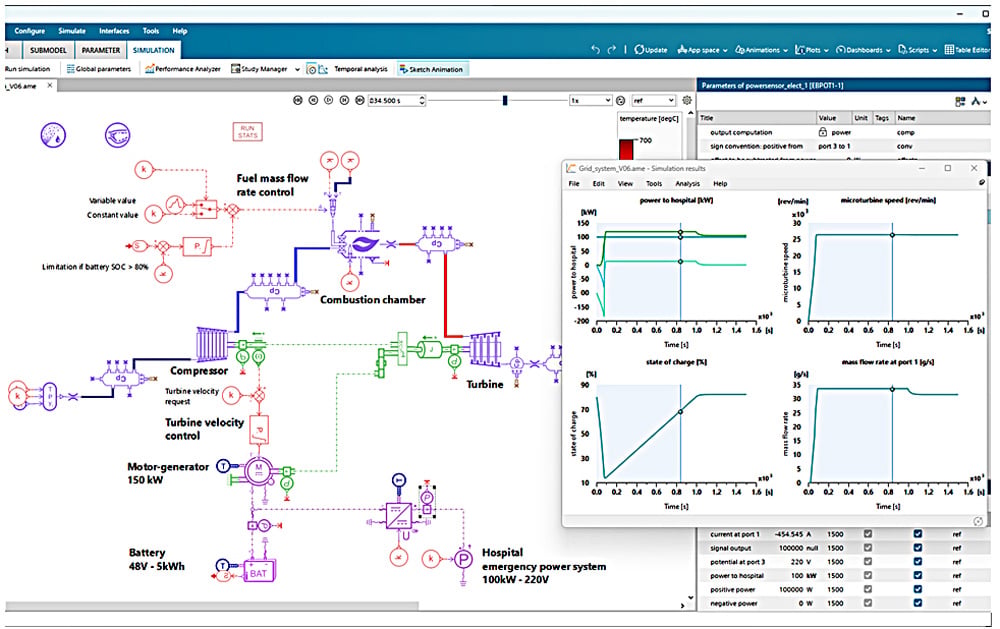This screenshot has width=1000, height=629.
Task: Click the red temperature color scale bar
Action: pos(627,149)
